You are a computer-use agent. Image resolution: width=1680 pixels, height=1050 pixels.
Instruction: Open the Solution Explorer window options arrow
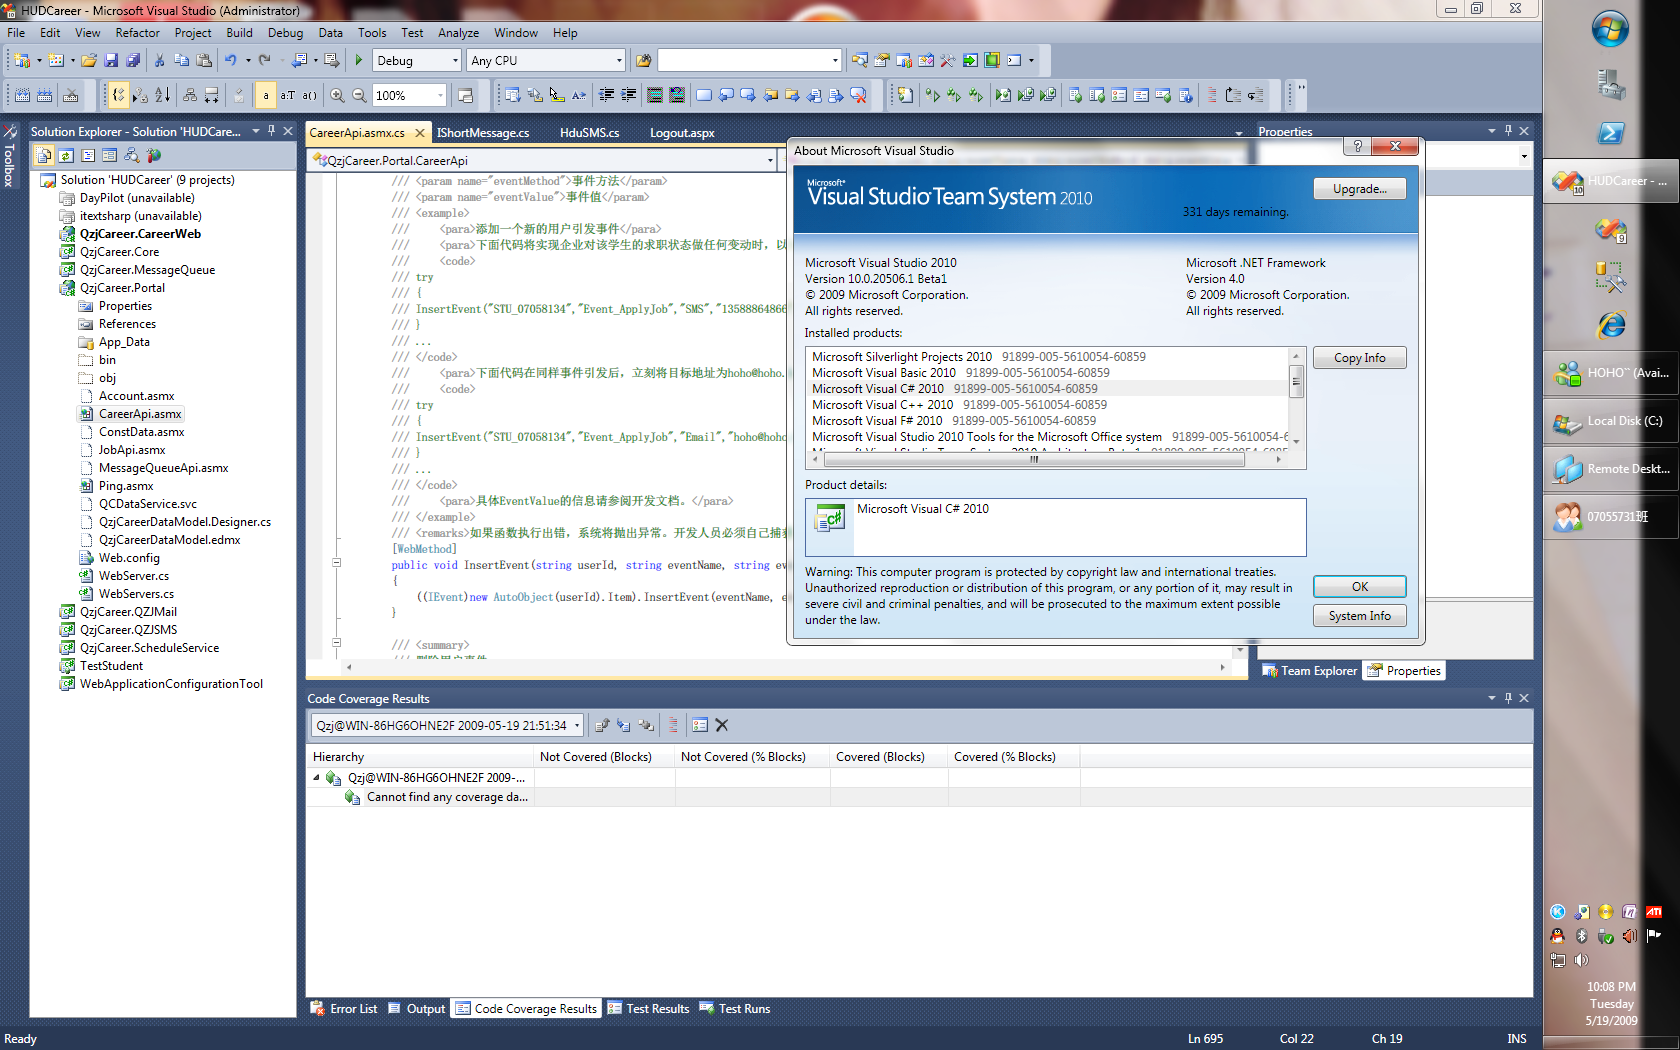[x=256, y=131]
